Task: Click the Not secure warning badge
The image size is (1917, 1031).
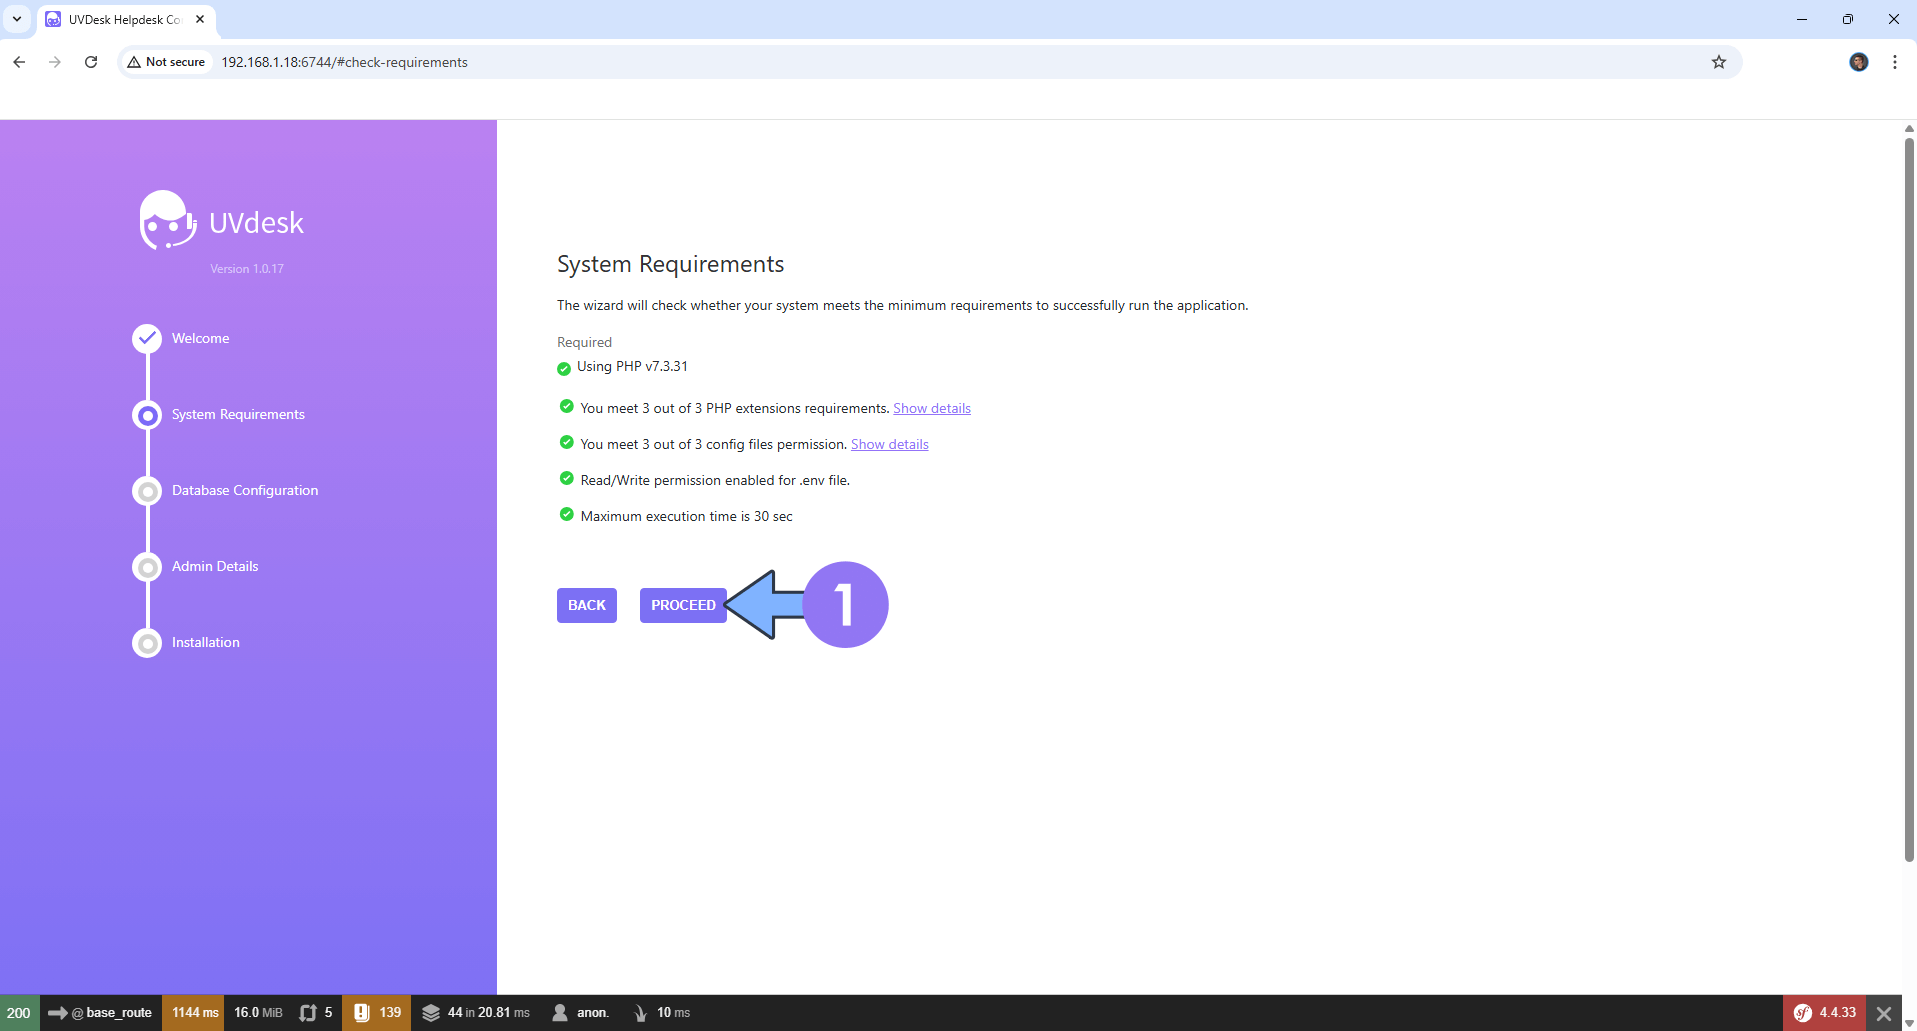Action: [x=166, y=62]
